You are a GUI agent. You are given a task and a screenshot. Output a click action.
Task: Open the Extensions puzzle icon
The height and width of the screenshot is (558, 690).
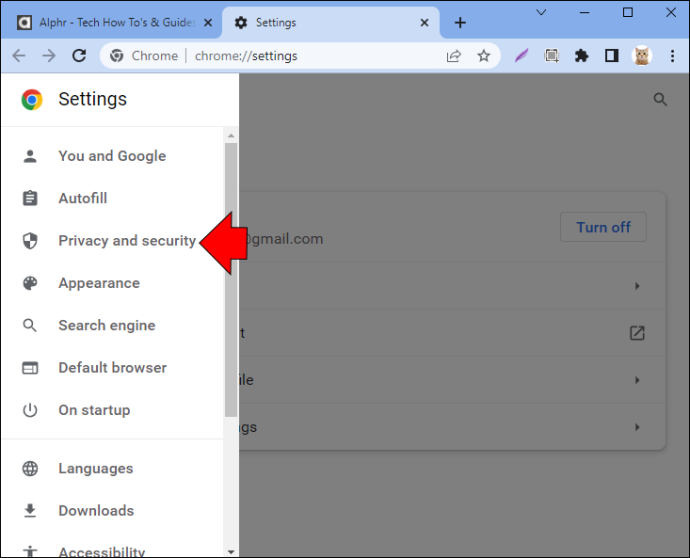click(x=581, y=56)
